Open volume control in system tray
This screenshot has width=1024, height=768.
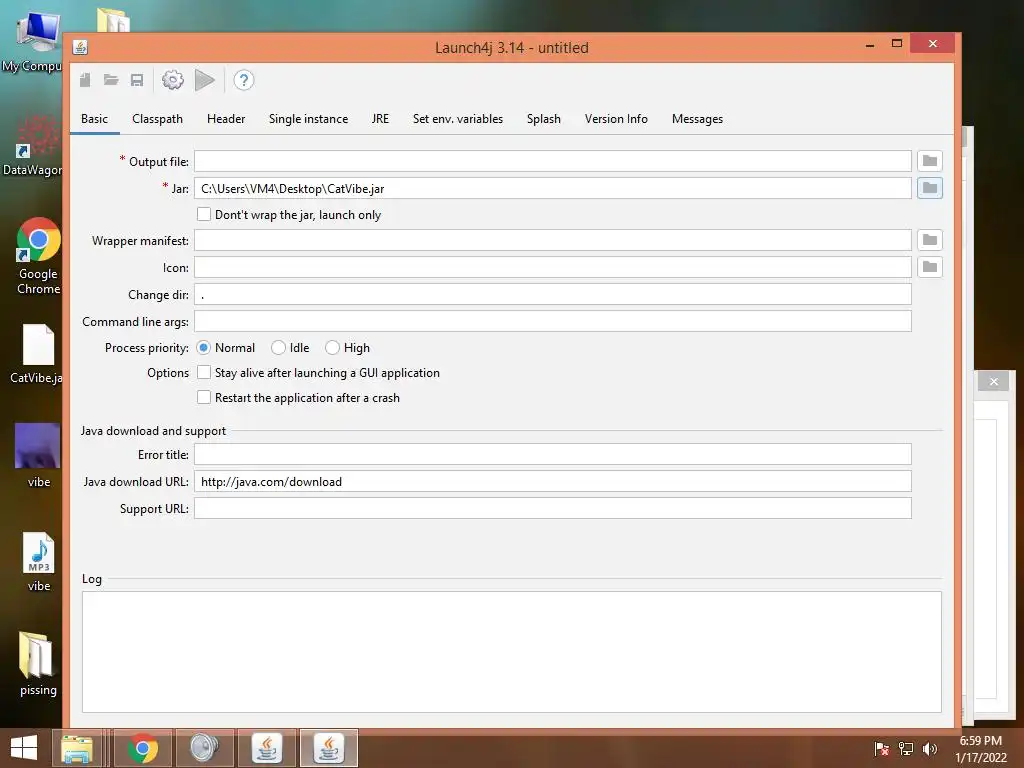pos(929,748)
